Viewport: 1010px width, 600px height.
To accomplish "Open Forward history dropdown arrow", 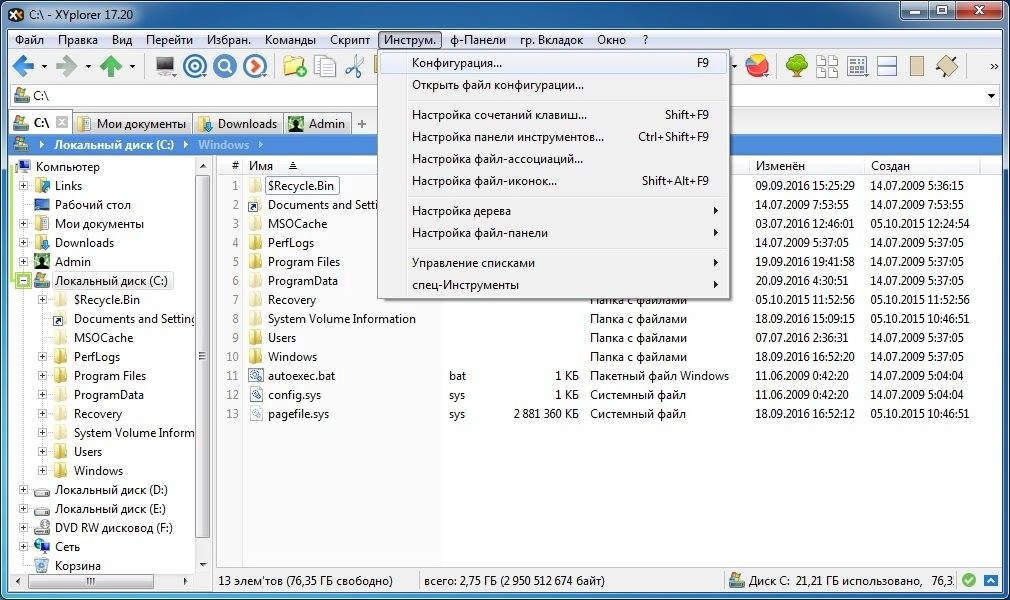I will 88,66.
